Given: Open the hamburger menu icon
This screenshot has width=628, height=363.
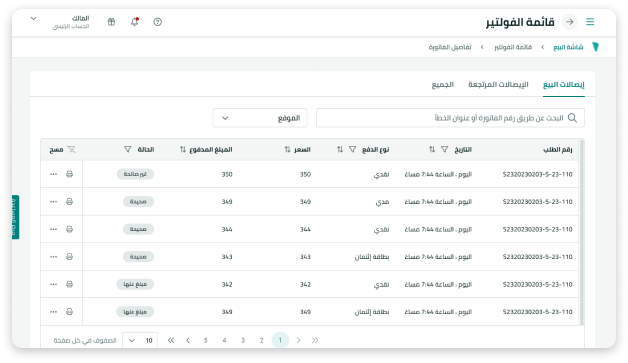Looking at the screenshot, I should [x=590, y=22].
